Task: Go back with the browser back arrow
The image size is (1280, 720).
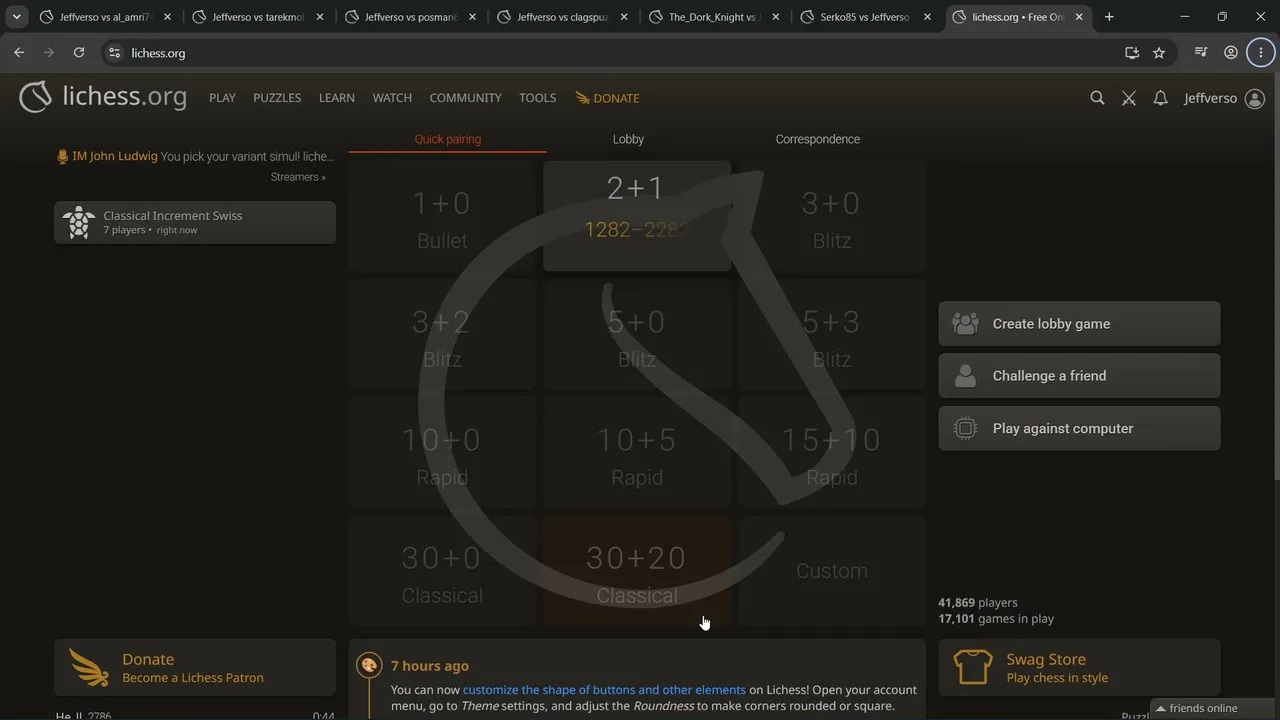Action: (19, 53)
